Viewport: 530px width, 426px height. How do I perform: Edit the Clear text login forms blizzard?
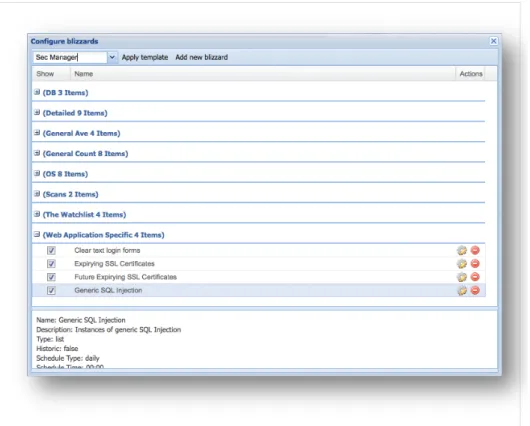tap(462, 251)
